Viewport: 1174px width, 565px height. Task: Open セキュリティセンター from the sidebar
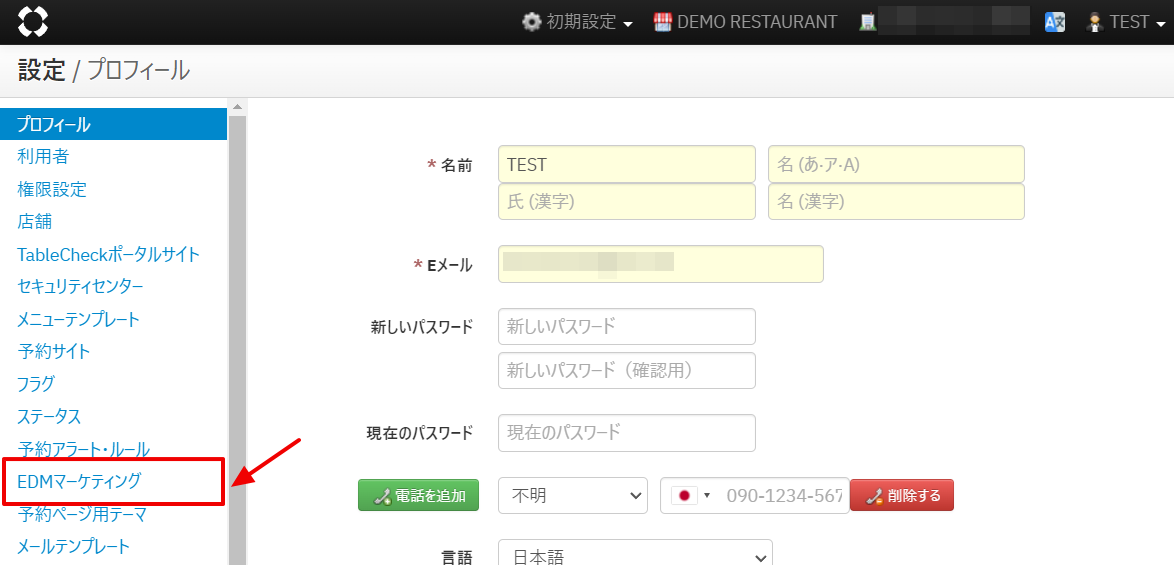click(80, 287)
